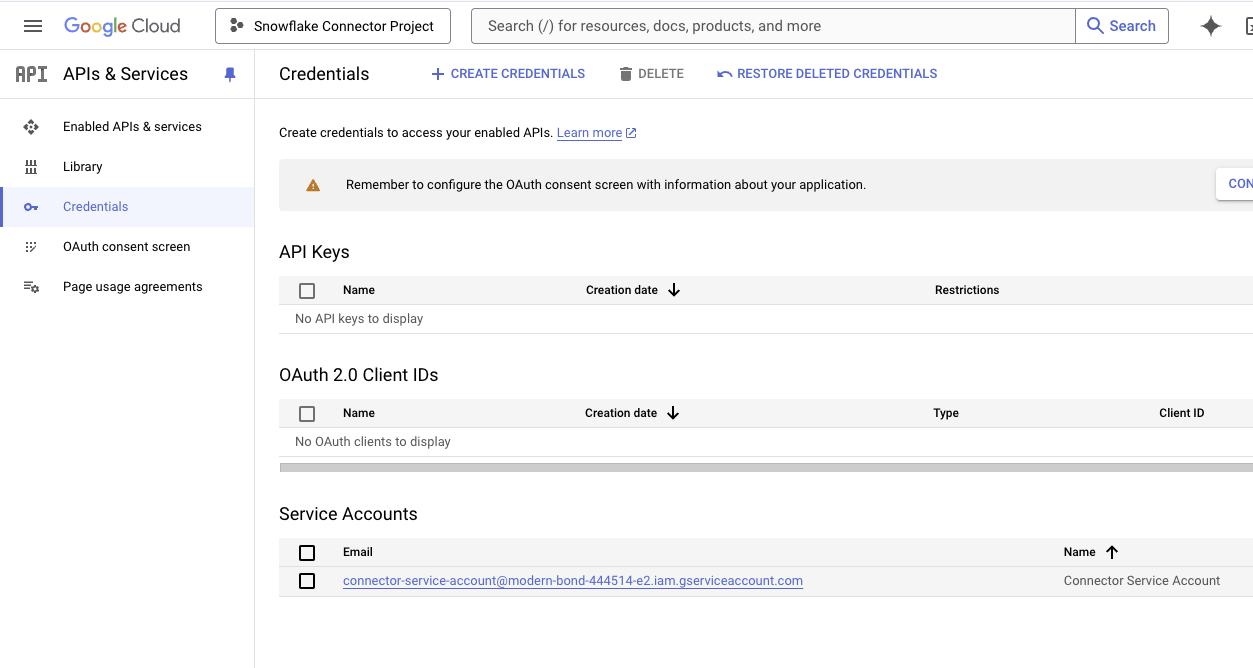The image size is (1253, 668).
Task: Open Library via its grid icon
Action: [x=32, y=166]
